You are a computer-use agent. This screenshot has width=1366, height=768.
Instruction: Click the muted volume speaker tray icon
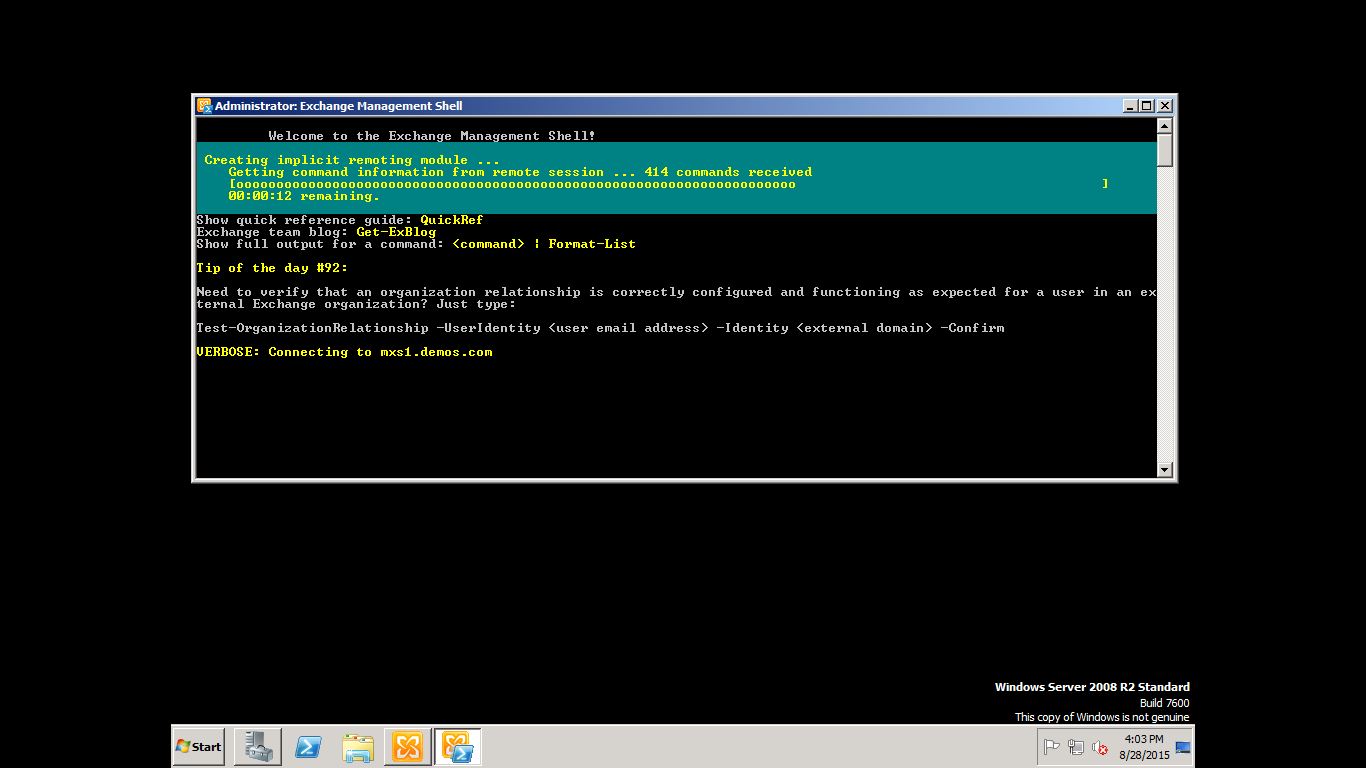tap(1100, 747)
